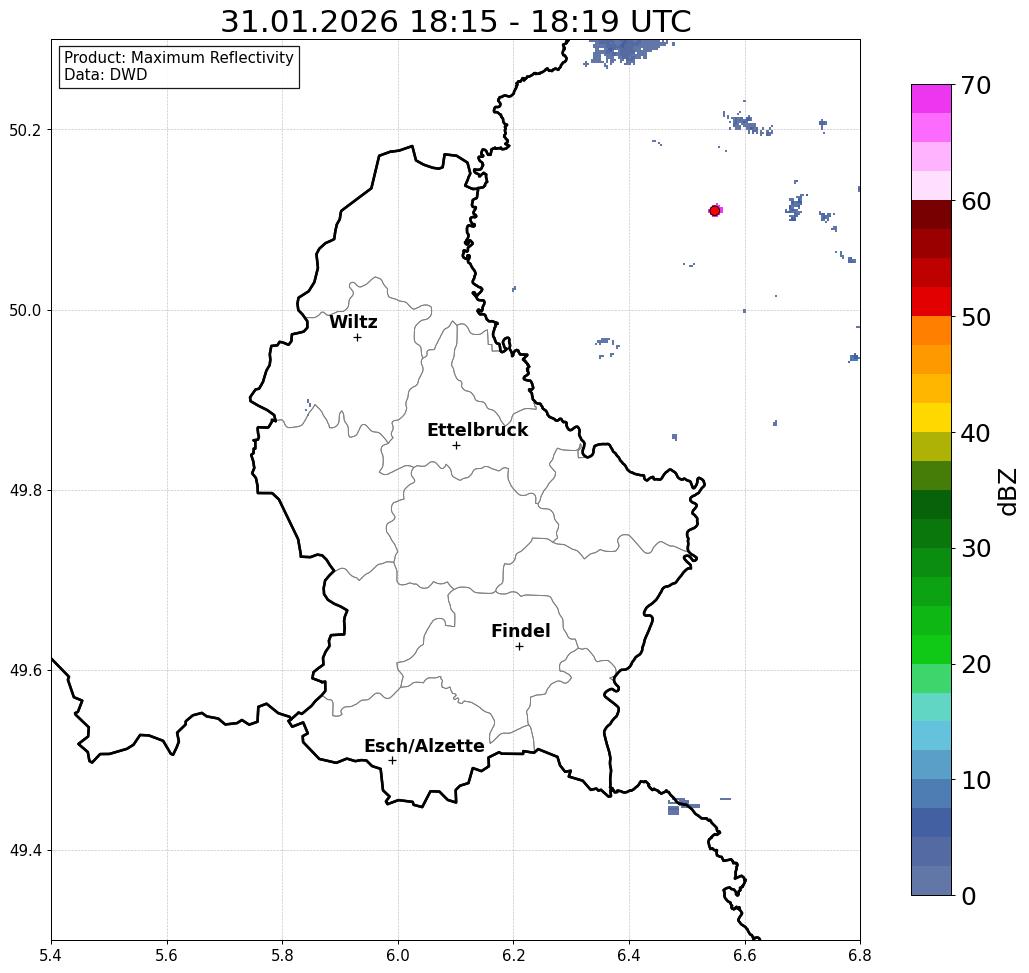This screenshot has width=1029, height=973.
Task: Click the Product Maximum Reflectivity info box
Action: point(179,66)
